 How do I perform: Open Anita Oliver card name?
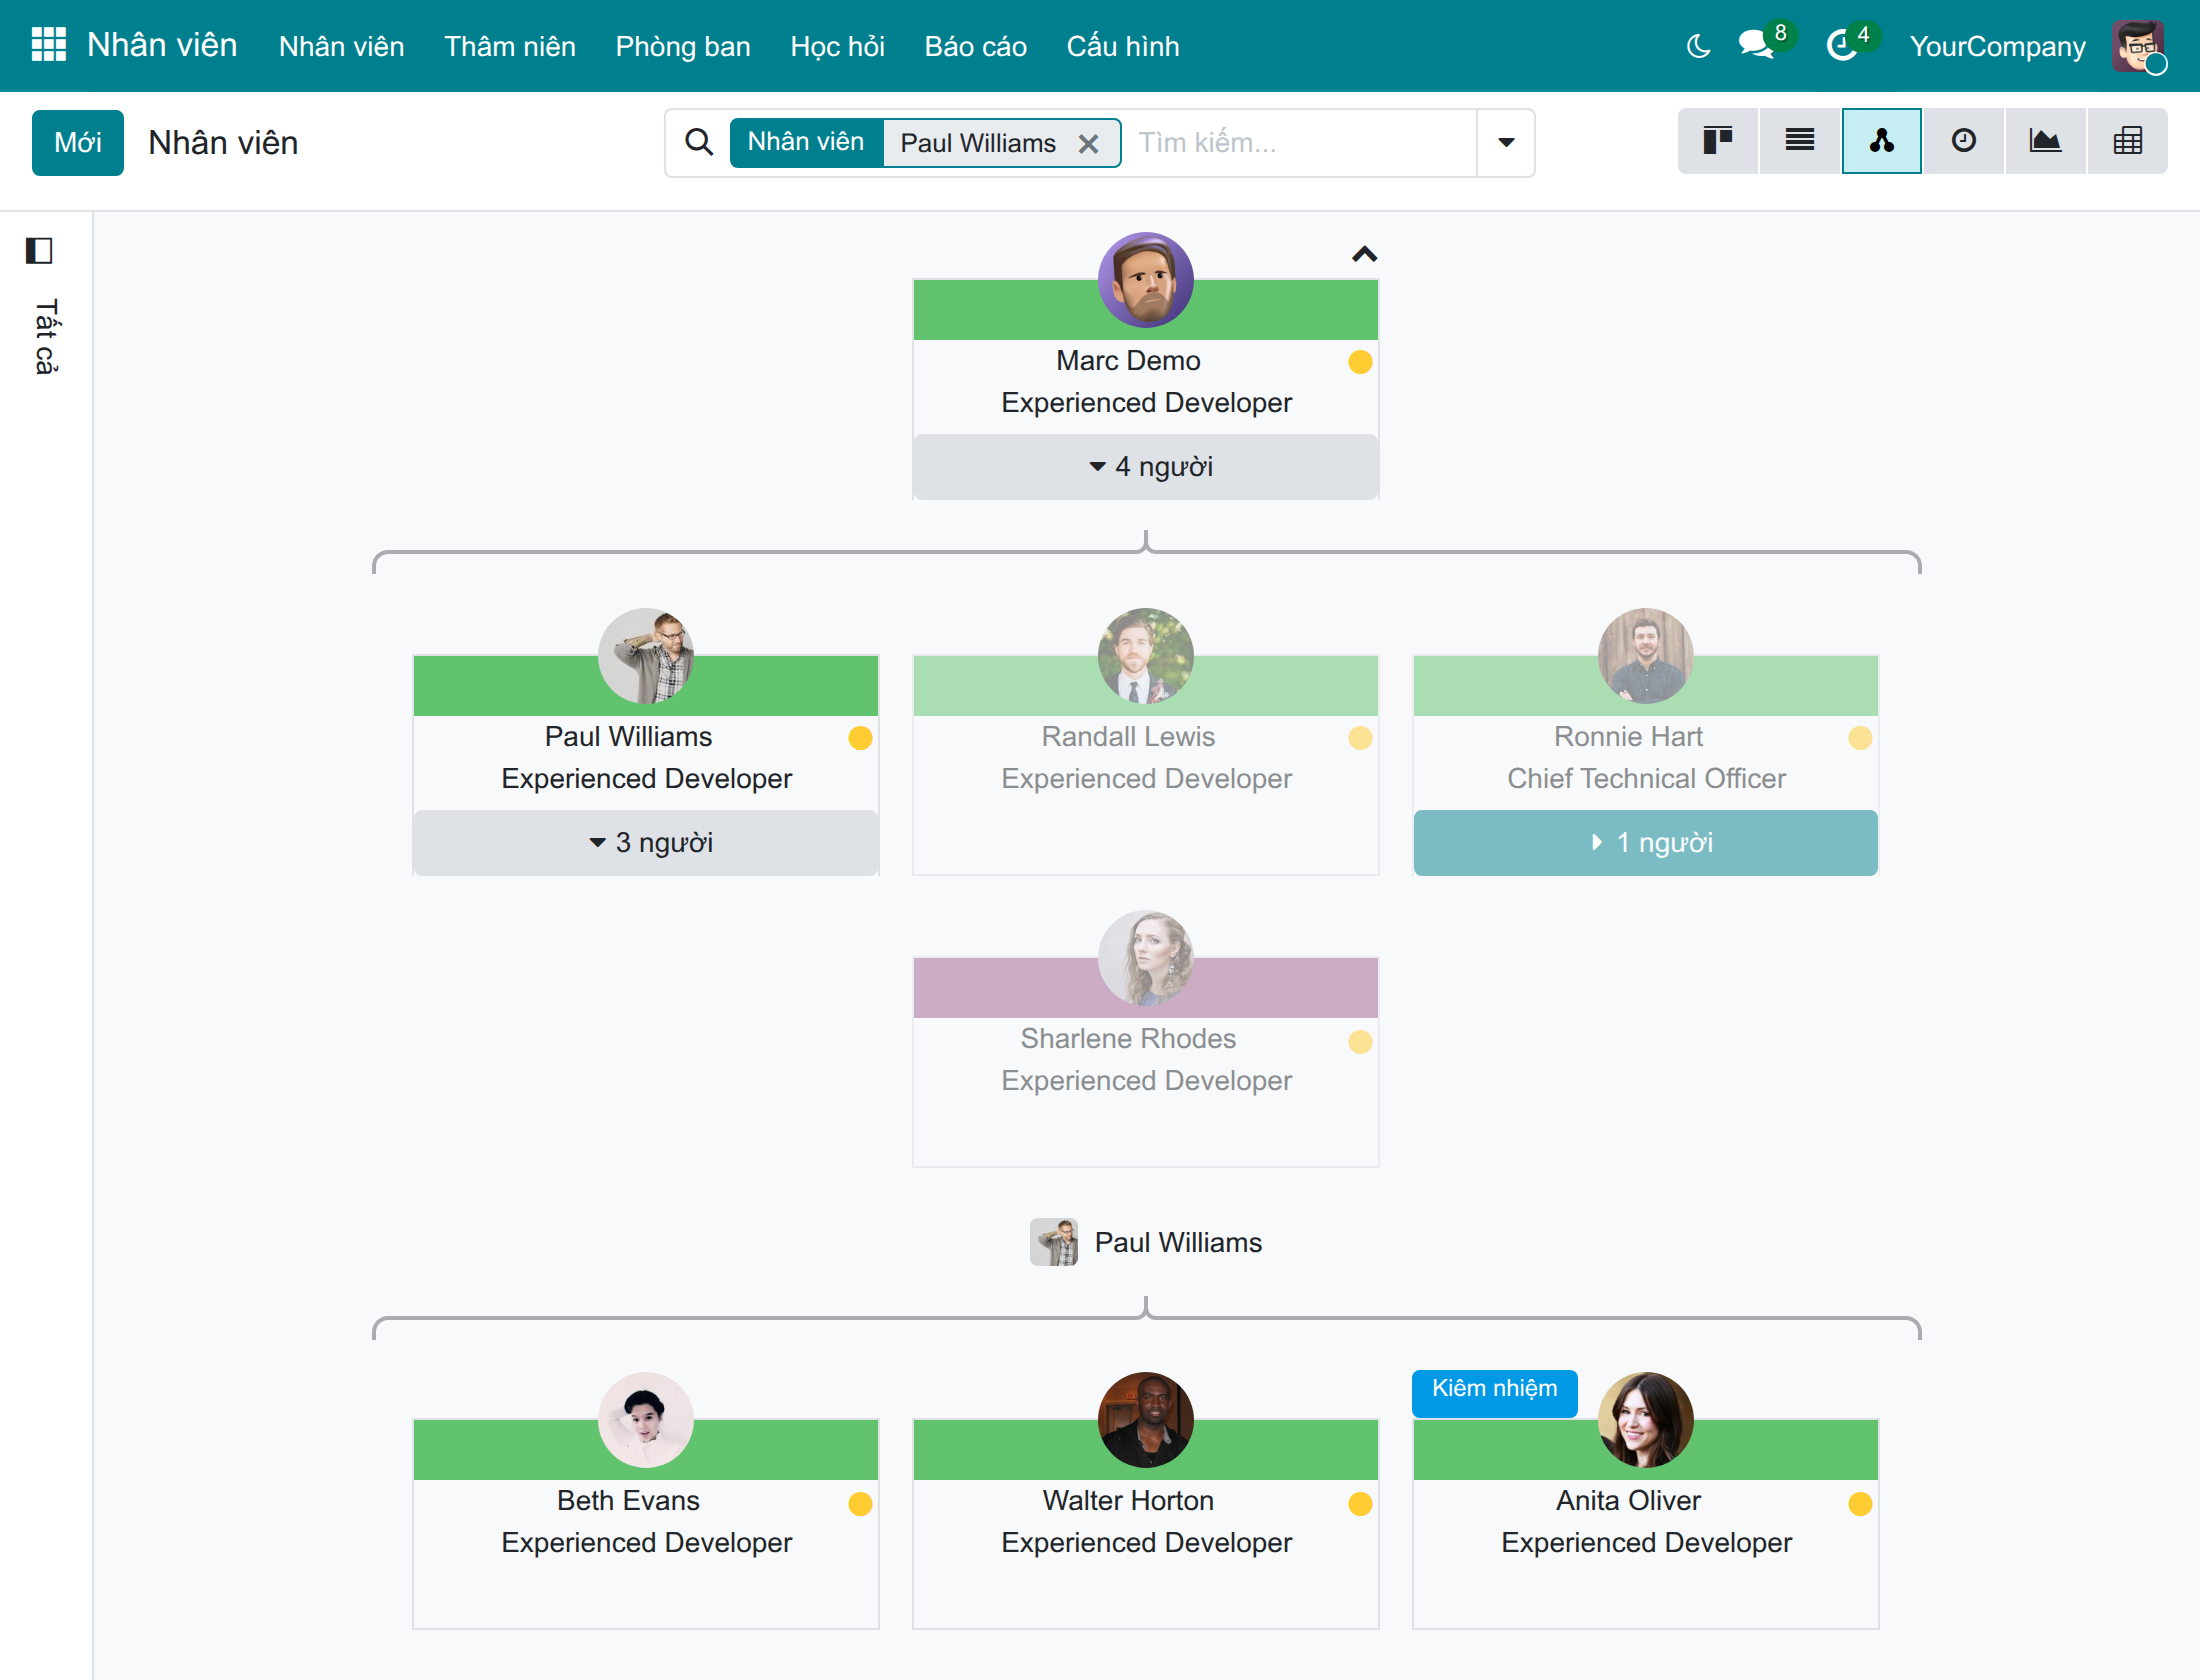point(1628,1500)
